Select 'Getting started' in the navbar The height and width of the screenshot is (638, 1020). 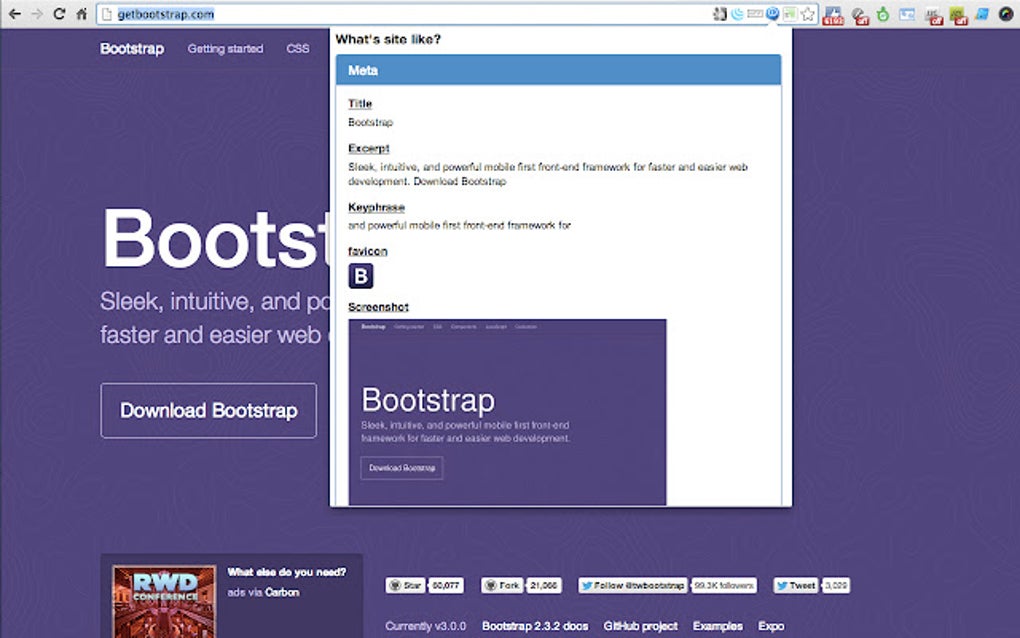[x=225, y=48]
